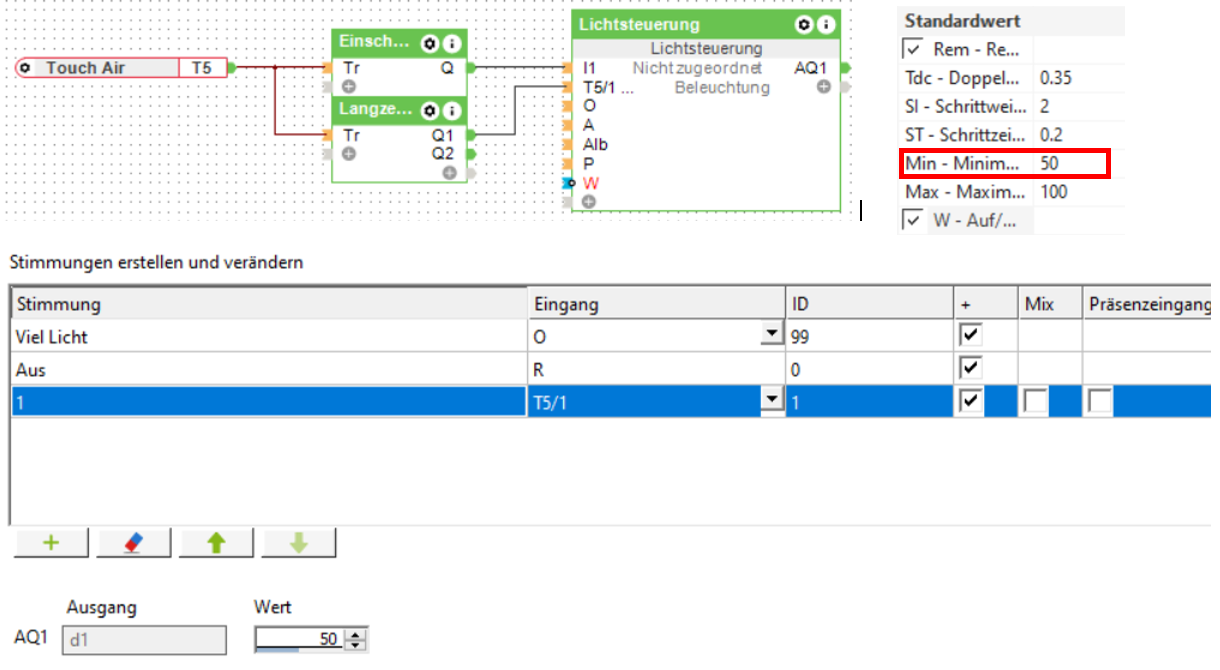Screen dimensions: 1220x670
Task: Click AQ1 output connector of Lichtsteuerung
Action: point(846,68)
